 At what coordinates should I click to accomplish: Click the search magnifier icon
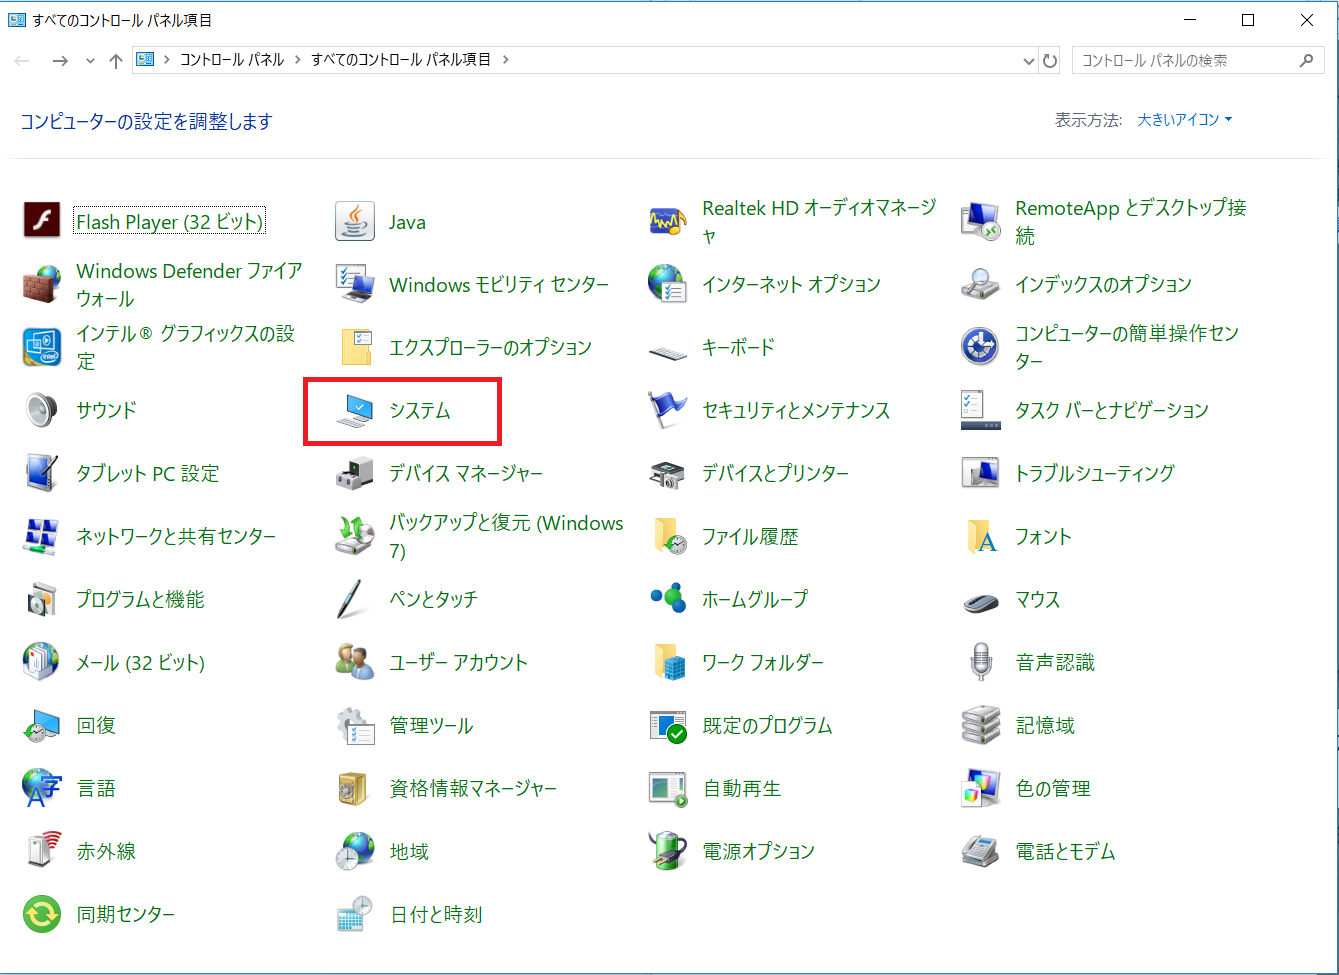click(x=1306, y=61)
